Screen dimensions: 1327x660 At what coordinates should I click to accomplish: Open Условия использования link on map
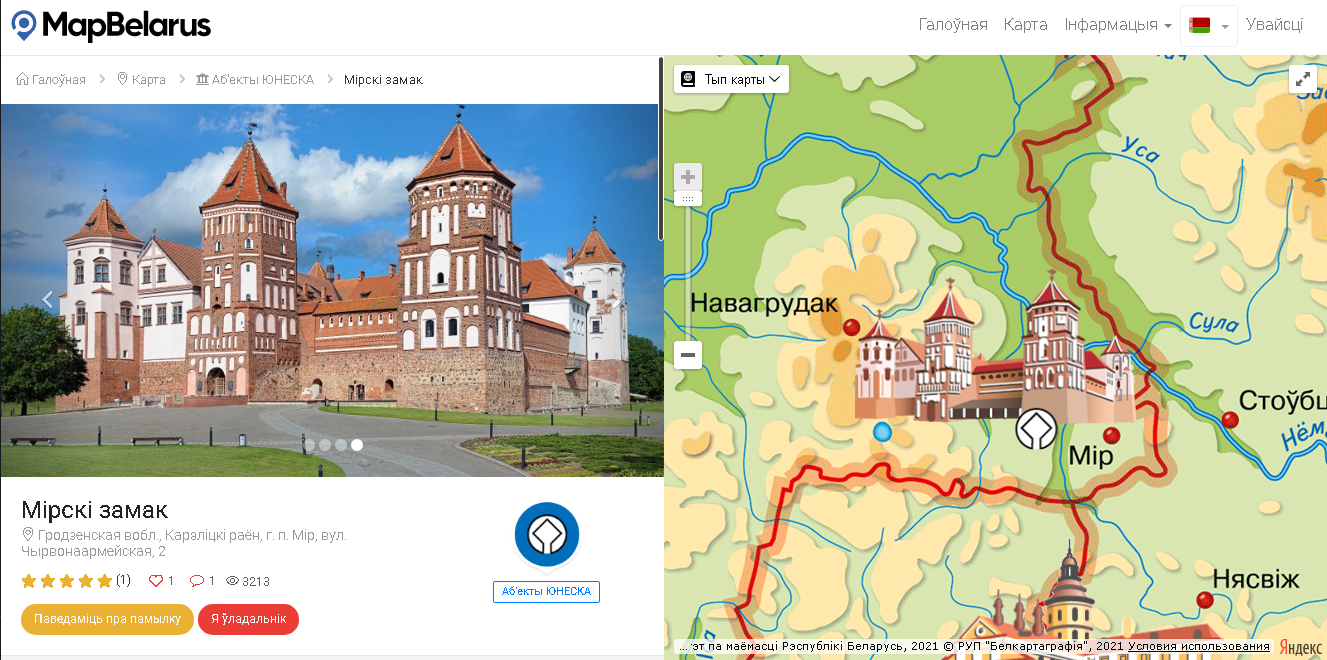1199,647
